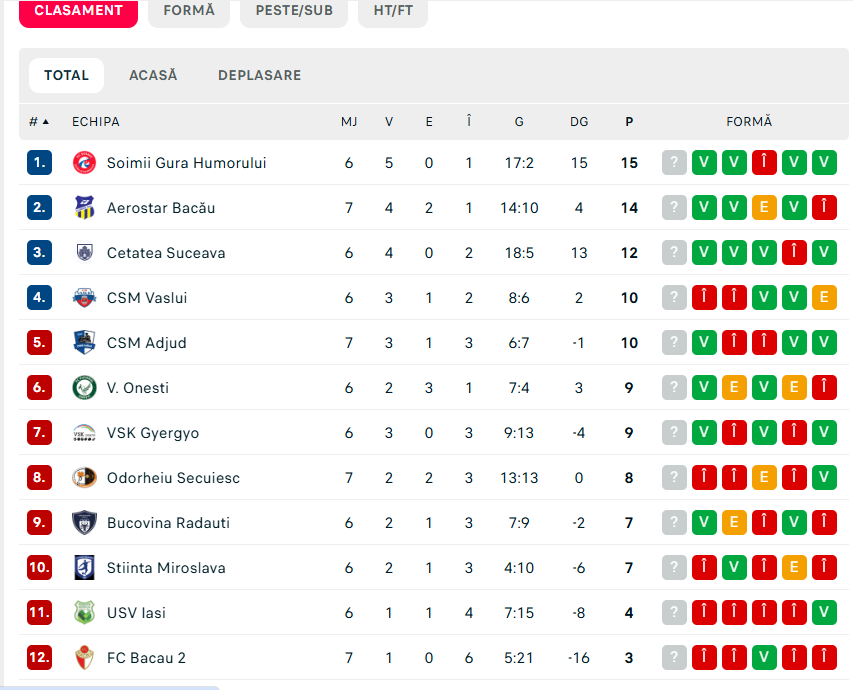The height and width of the screenshot is (690, 853).
Task: Sort standings by DG goal difference header
Action: [579, 122]
